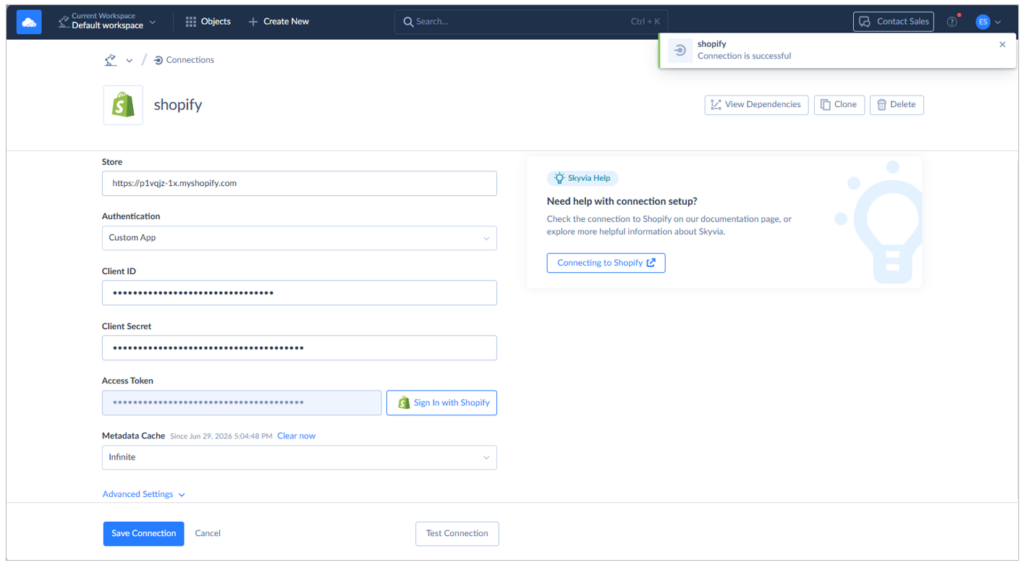The width and height of the screenshot is (1024, 568).
Task: Click the workspace breadcrumb icon
Action: [x=110, y=60]
